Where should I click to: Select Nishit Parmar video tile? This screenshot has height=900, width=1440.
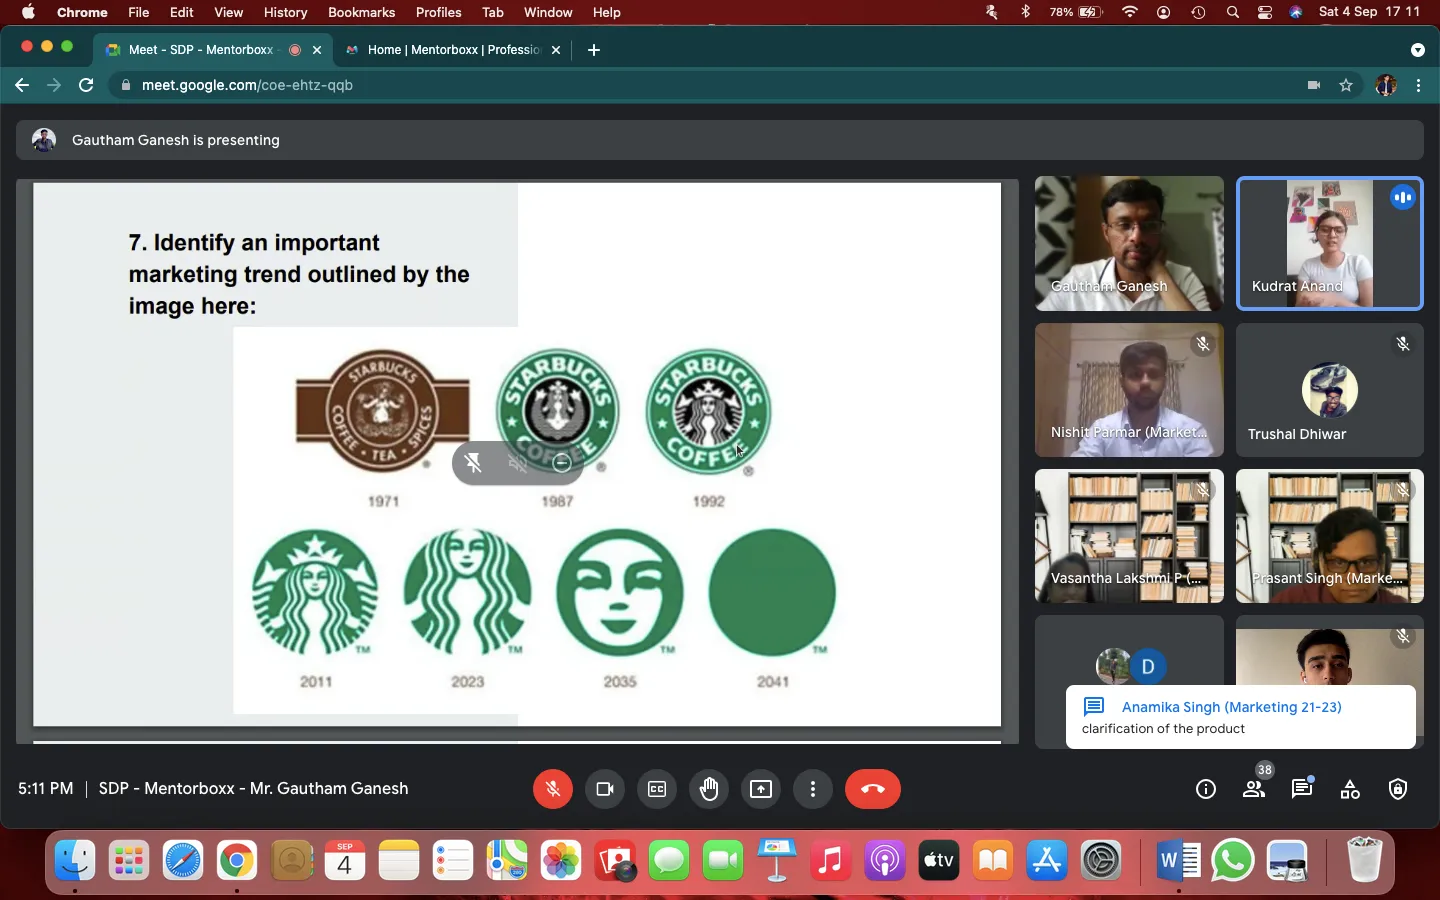[1129, 390]
